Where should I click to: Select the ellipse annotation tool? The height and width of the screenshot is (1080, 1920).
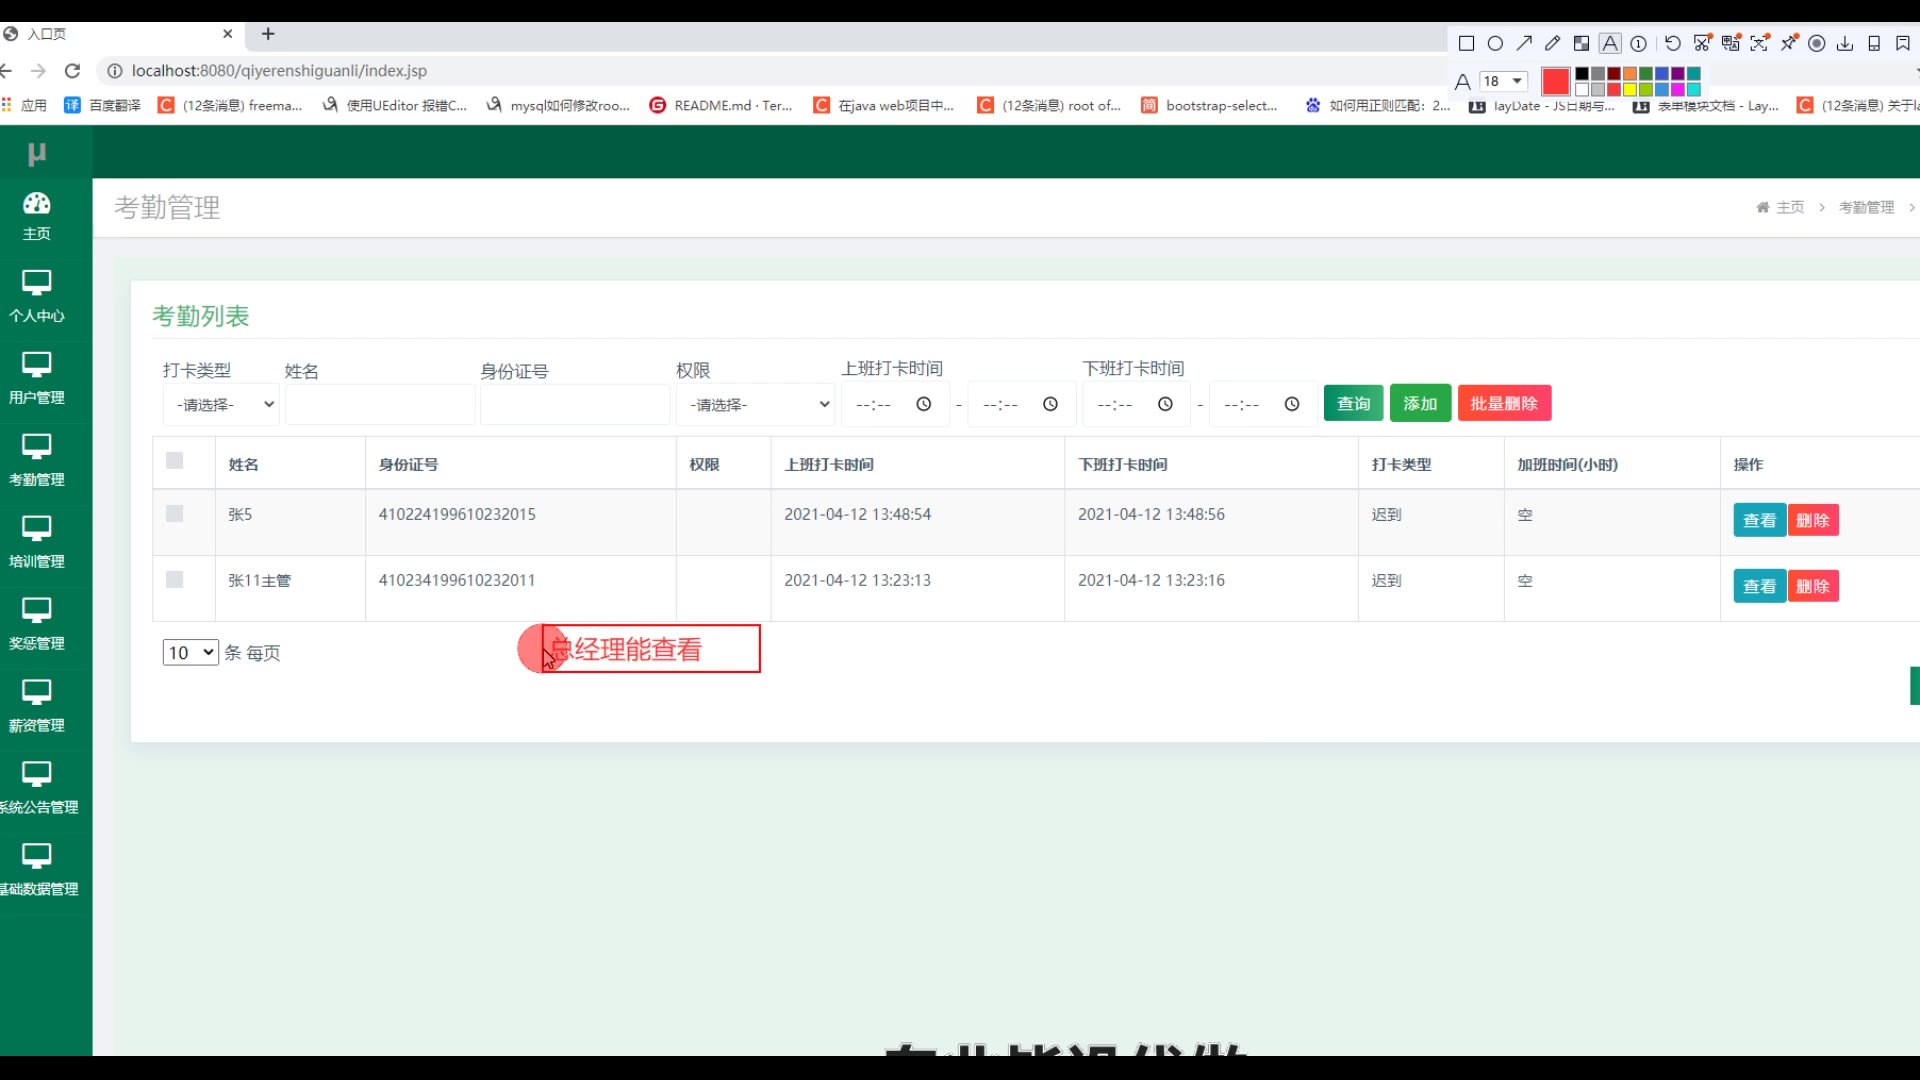click(1495, 43)
